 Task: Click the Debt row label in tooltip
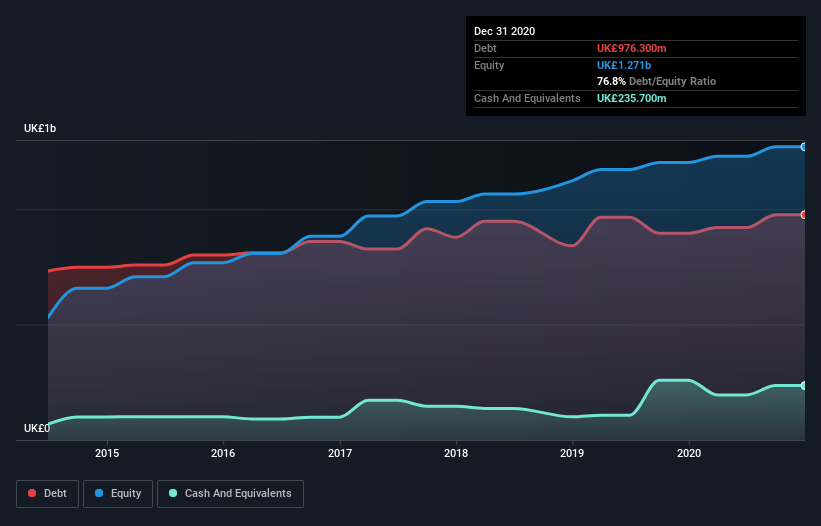point(485,48)
